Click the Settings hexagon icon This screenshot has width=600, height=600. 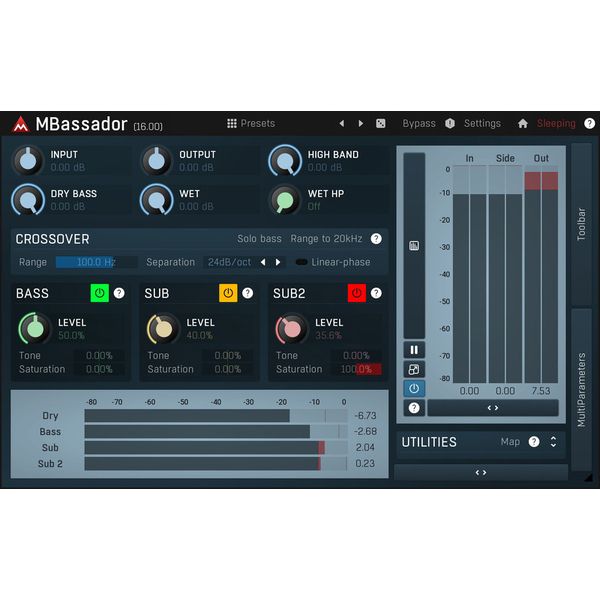tap(450, 123)
